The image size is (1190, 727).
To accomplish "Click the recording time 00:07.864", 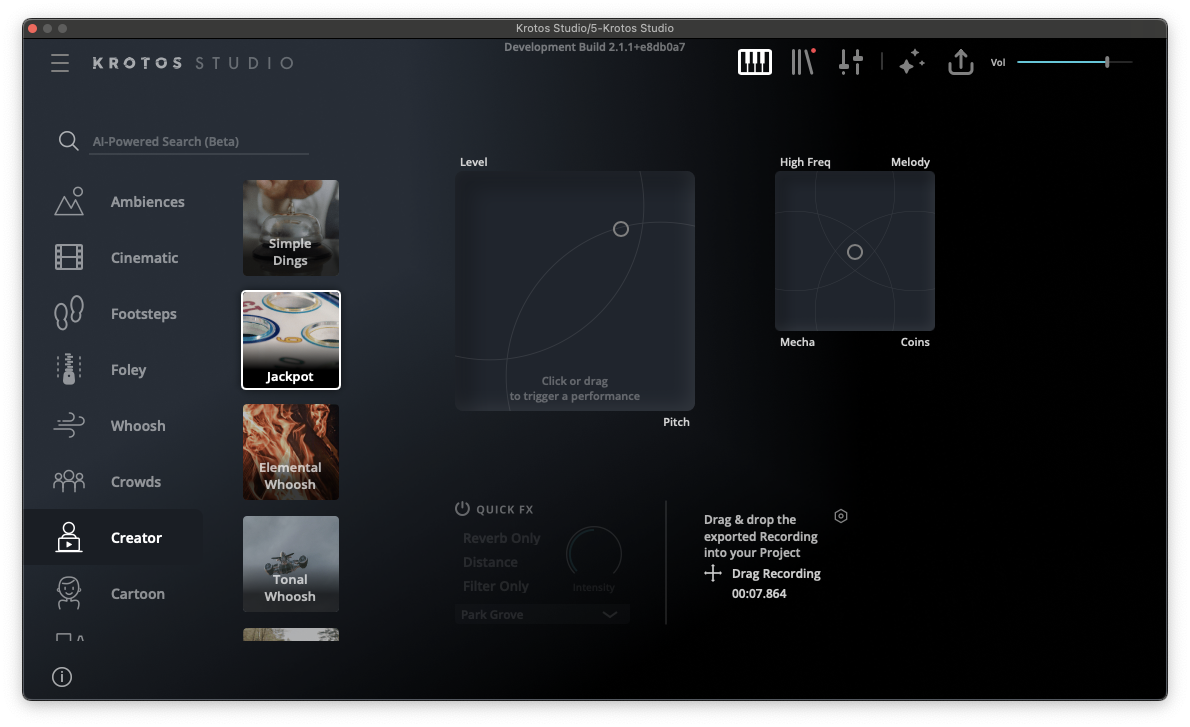I will point(759,593).
